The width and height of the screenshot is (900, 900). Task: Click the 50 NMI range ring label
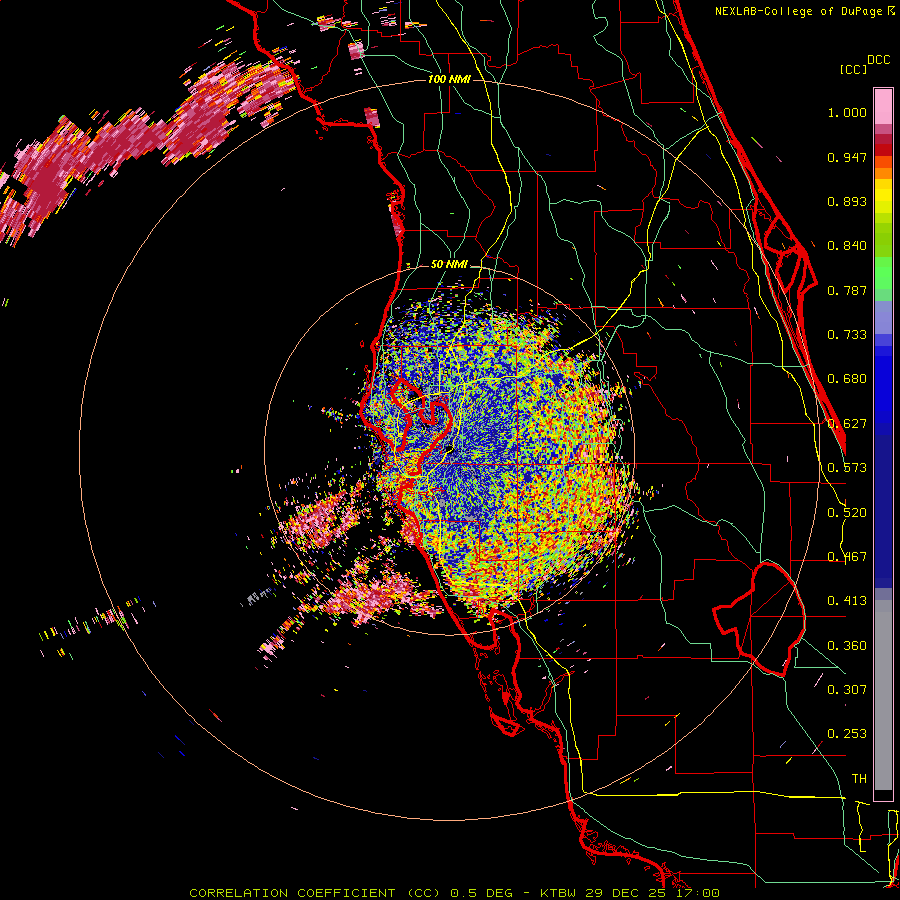click(x=449, y=265)
